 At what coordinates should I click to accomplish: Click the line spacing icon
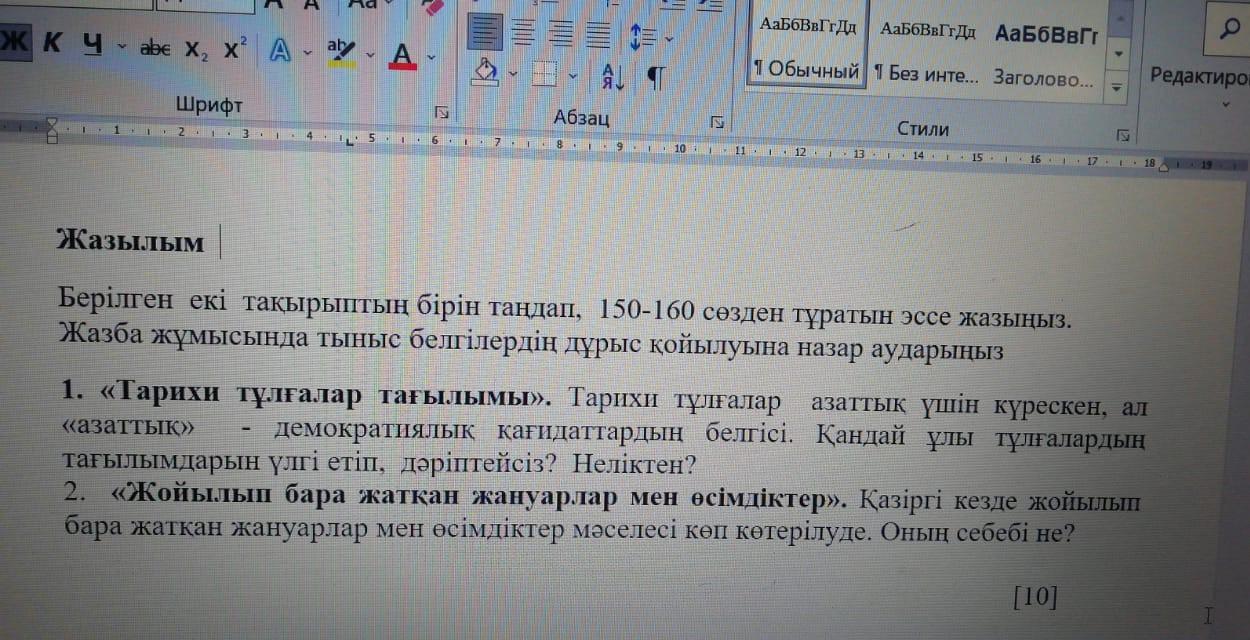point(642,38)
